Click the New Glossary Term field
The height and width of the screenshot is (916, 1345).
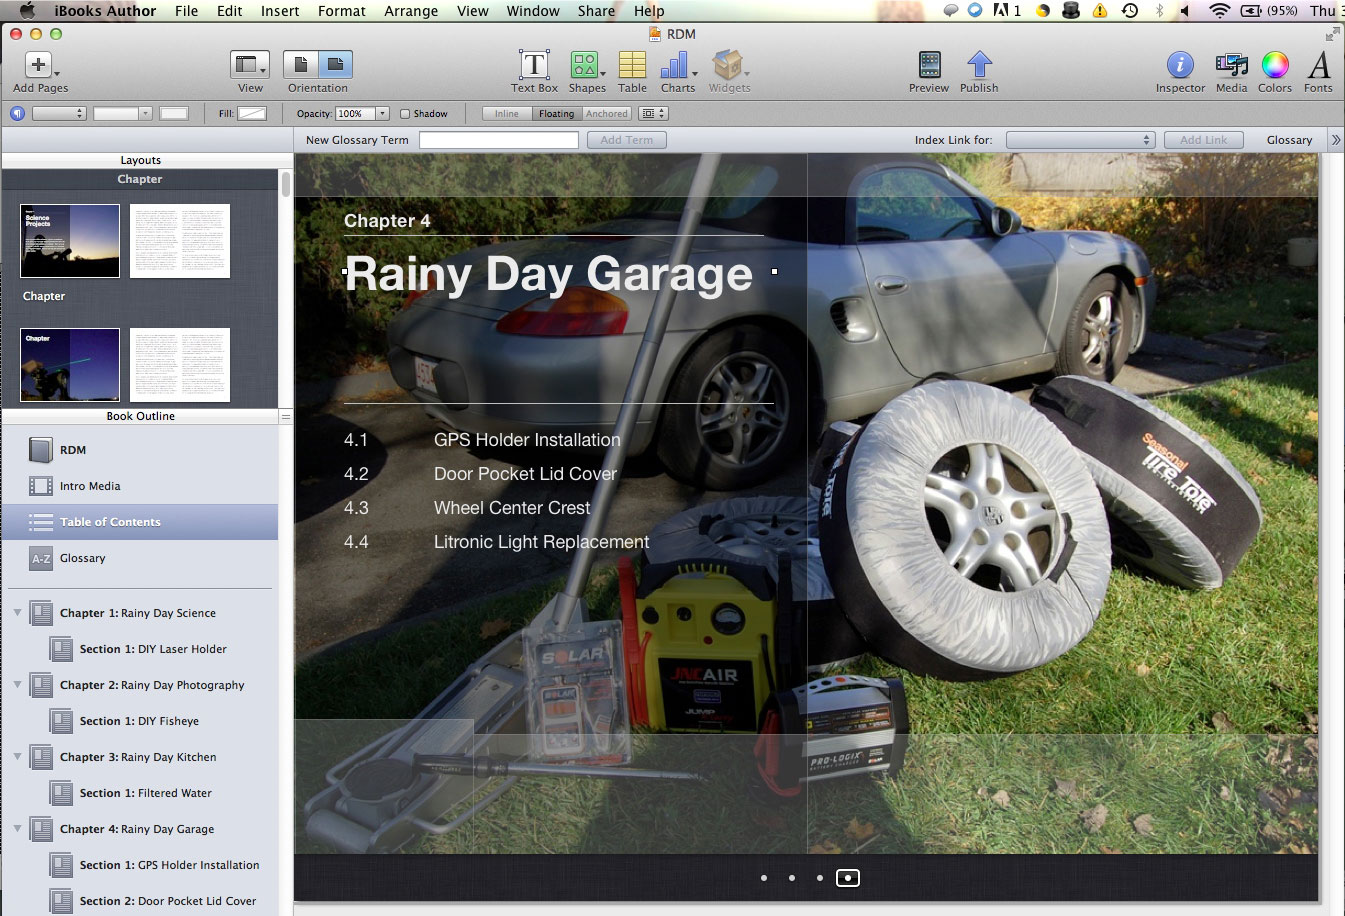click(x=498, y=140)
